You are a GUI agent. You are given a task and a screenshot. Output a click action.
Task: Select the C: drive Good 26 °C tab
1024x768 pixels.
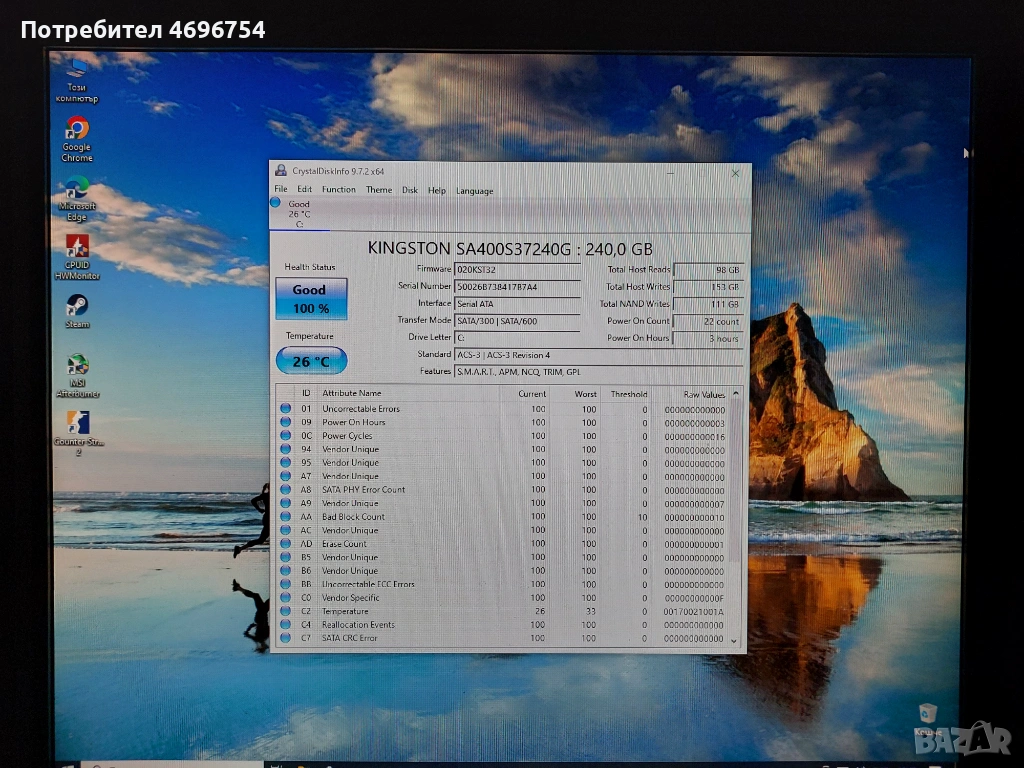coord(298,213)
